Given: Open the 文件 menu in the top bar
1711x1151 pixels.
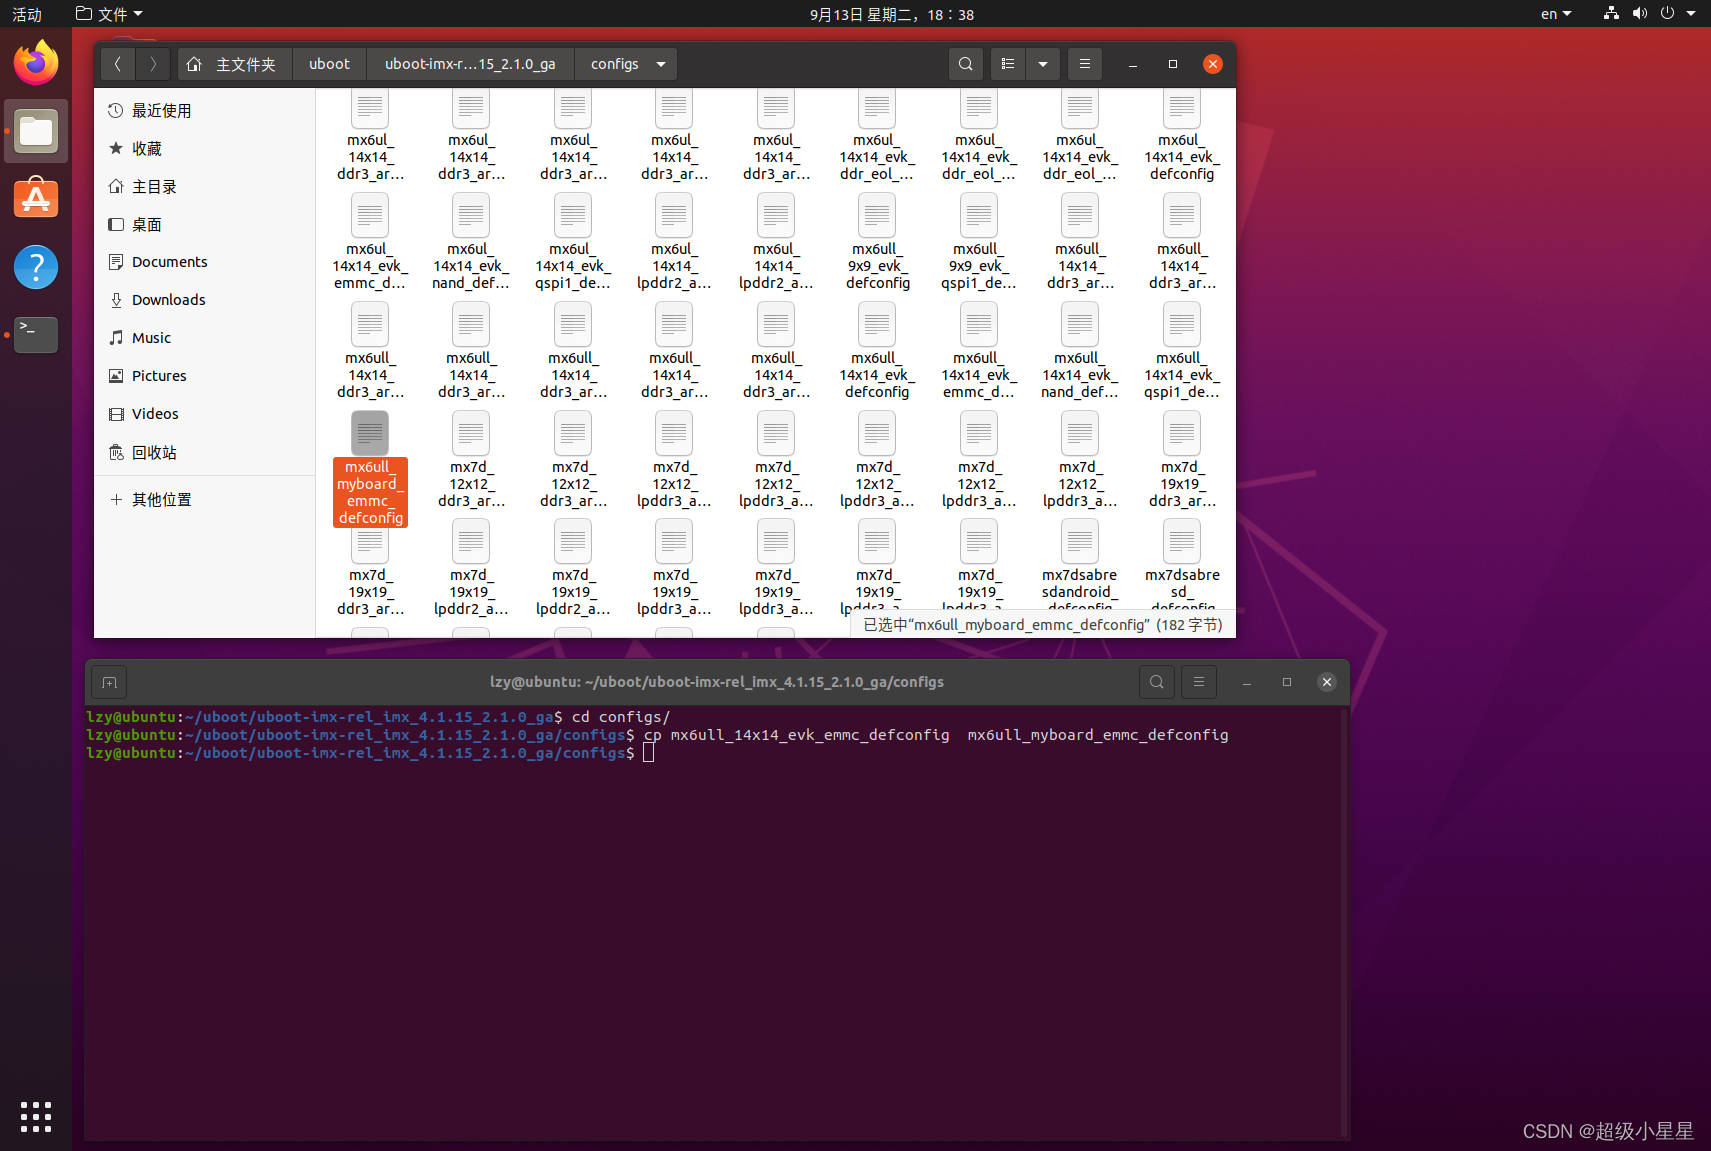Looking at the screenshot, I should tap(108, 14).
